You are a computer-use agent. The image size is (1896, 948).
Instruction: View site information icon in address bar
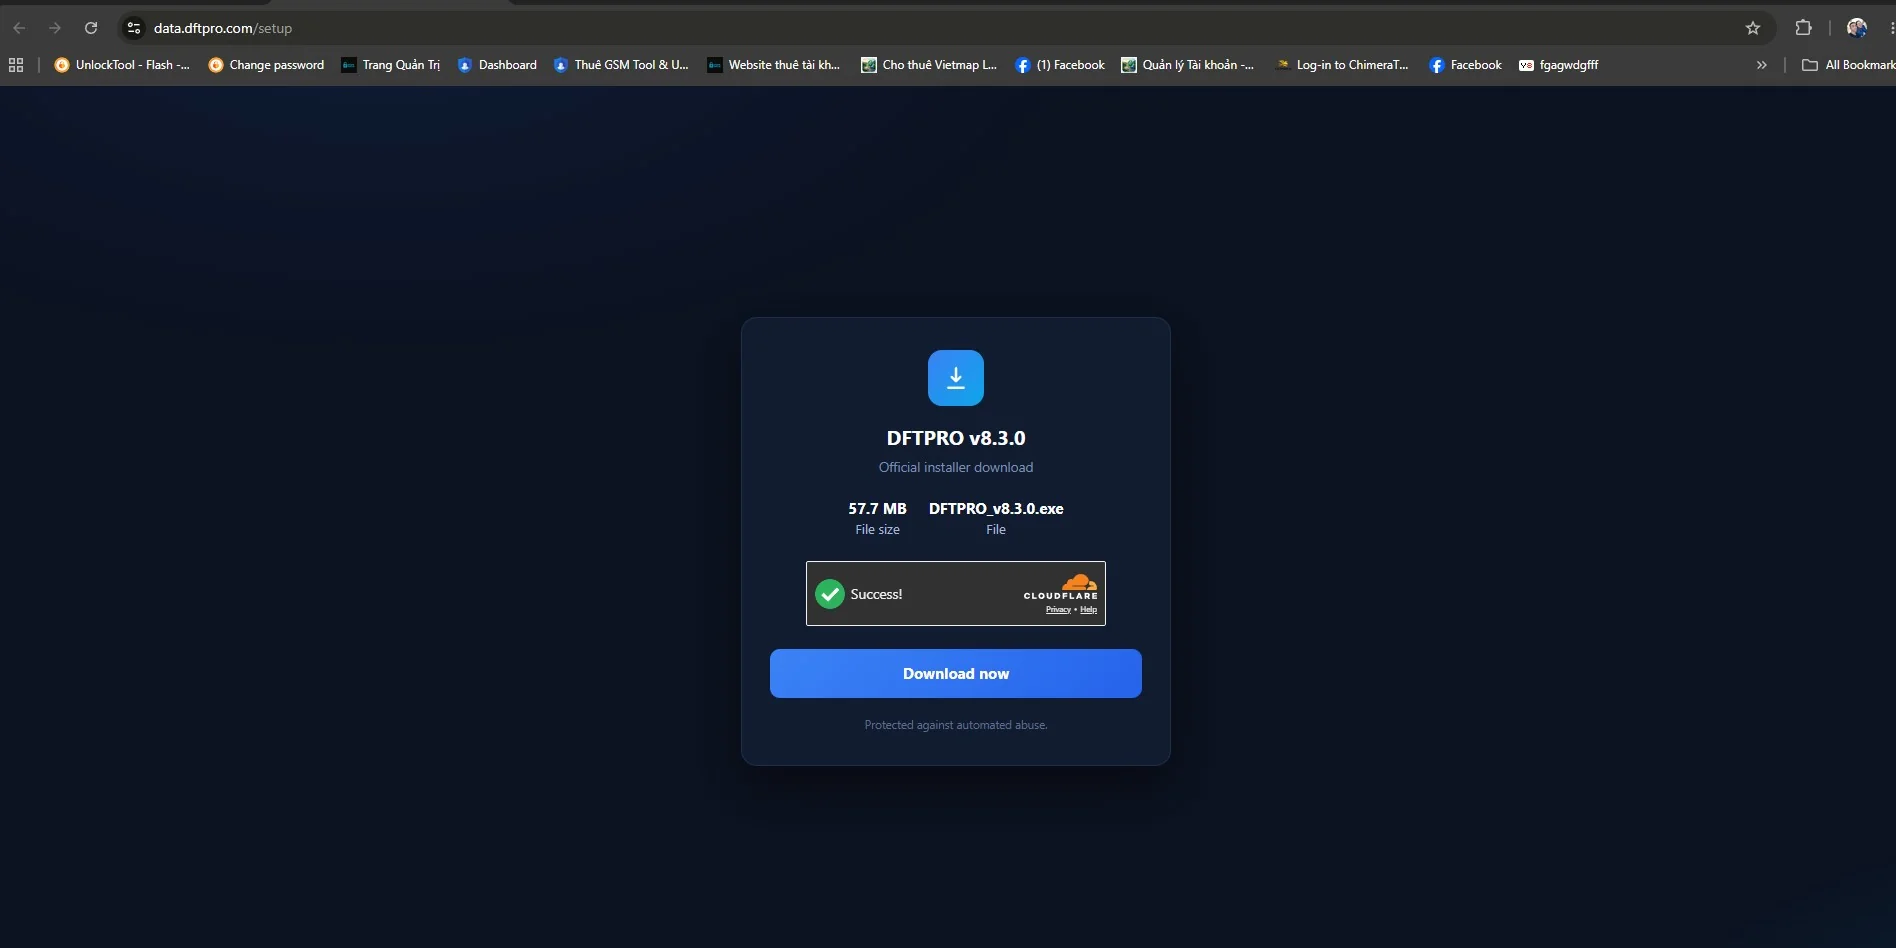[x=133, y=28]
